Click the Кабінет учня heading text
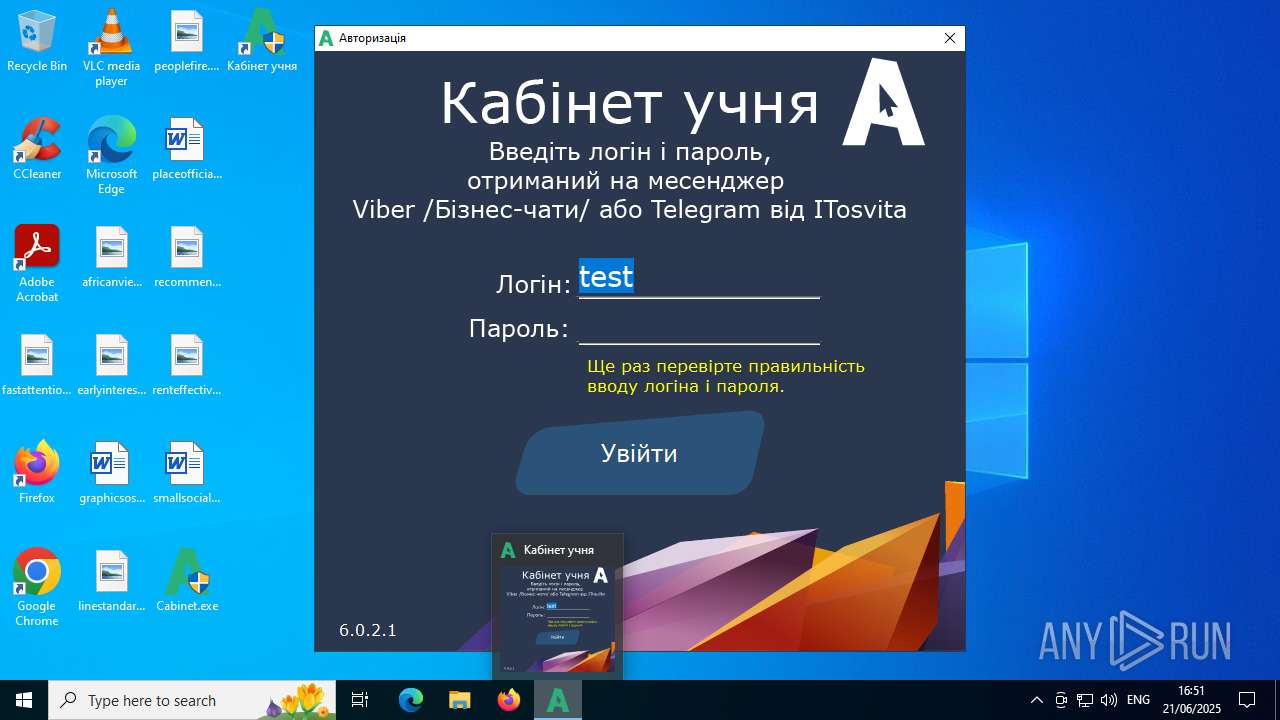The image size is (1280, 720). coord(629,103)
